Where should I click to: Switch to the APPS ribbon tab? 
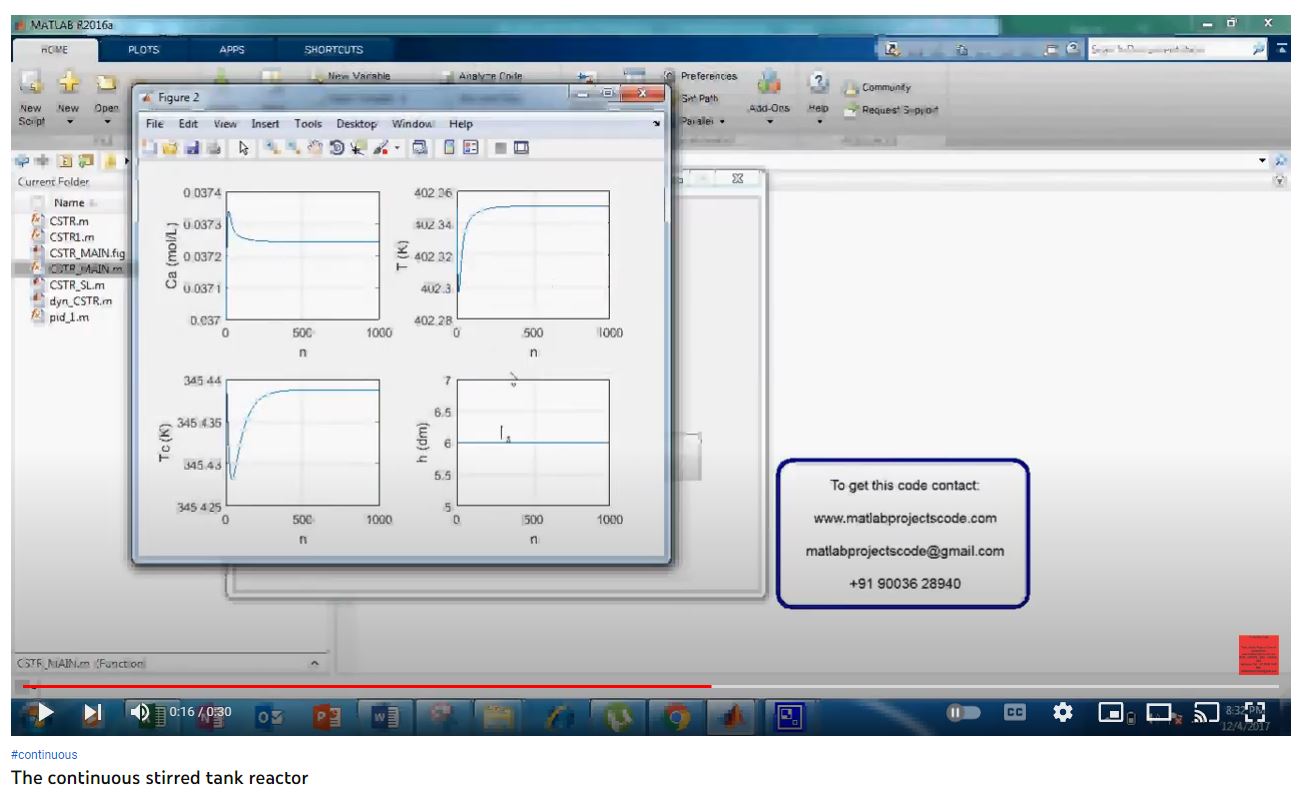[231, 49]
